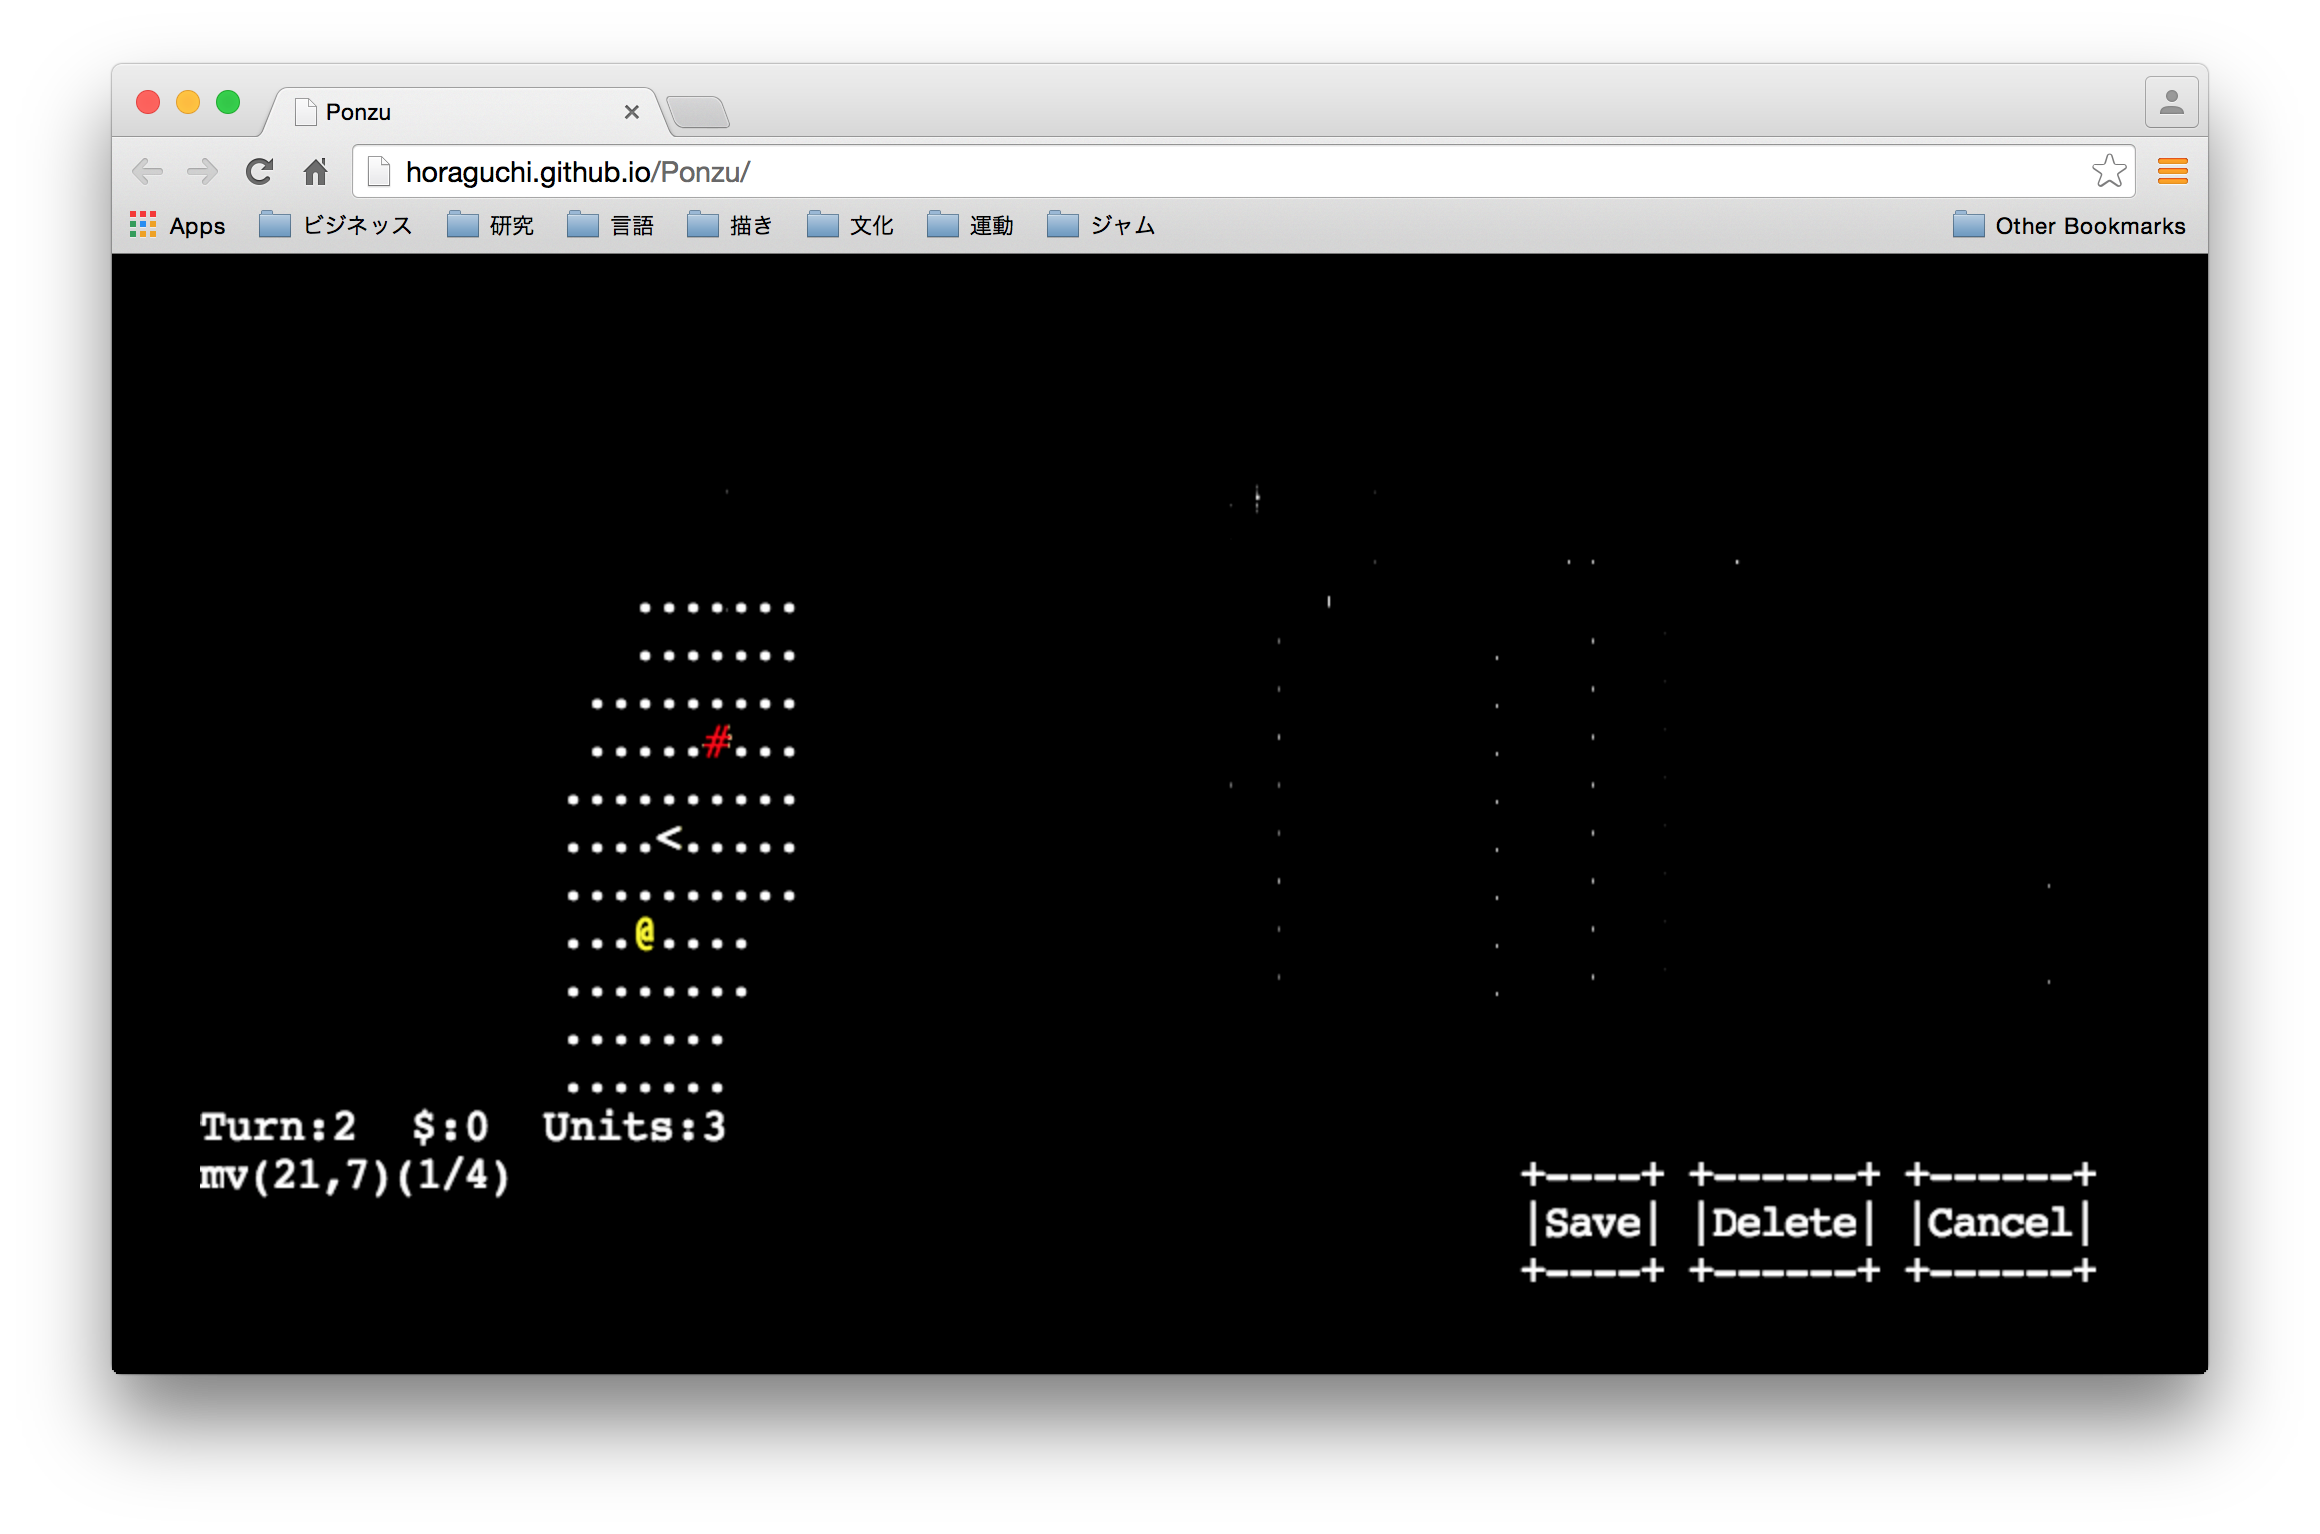Close the Ponzu tab
This screenshot has width=2320, height=1534.
(631, 112)
